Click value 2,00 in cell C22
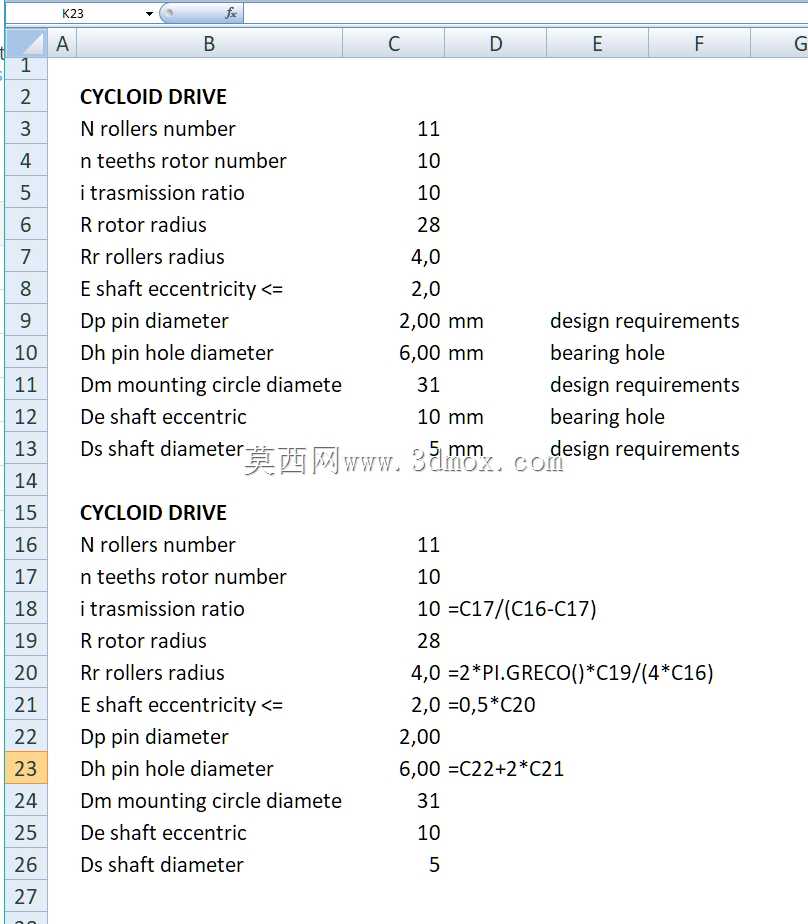The height and width of the screenshot is (924, 808). [x=420, y=737]
